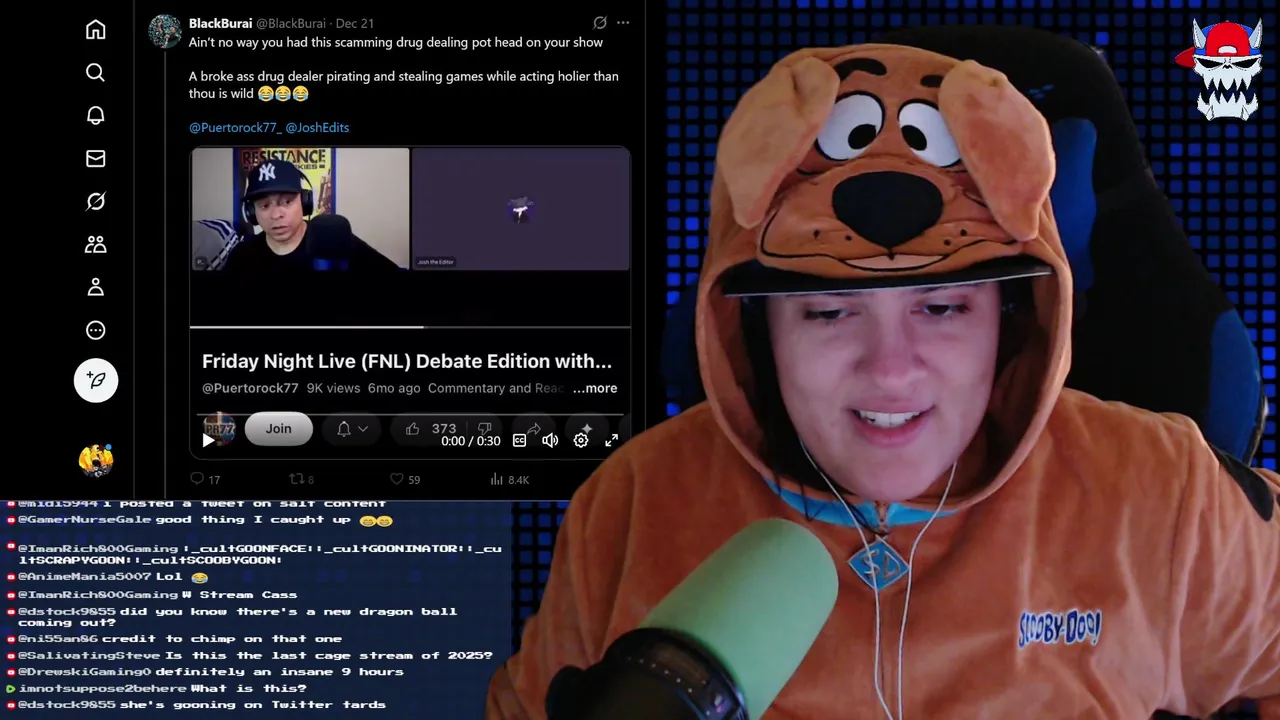Click the Dec 21 tweet date link

point(354,23)
